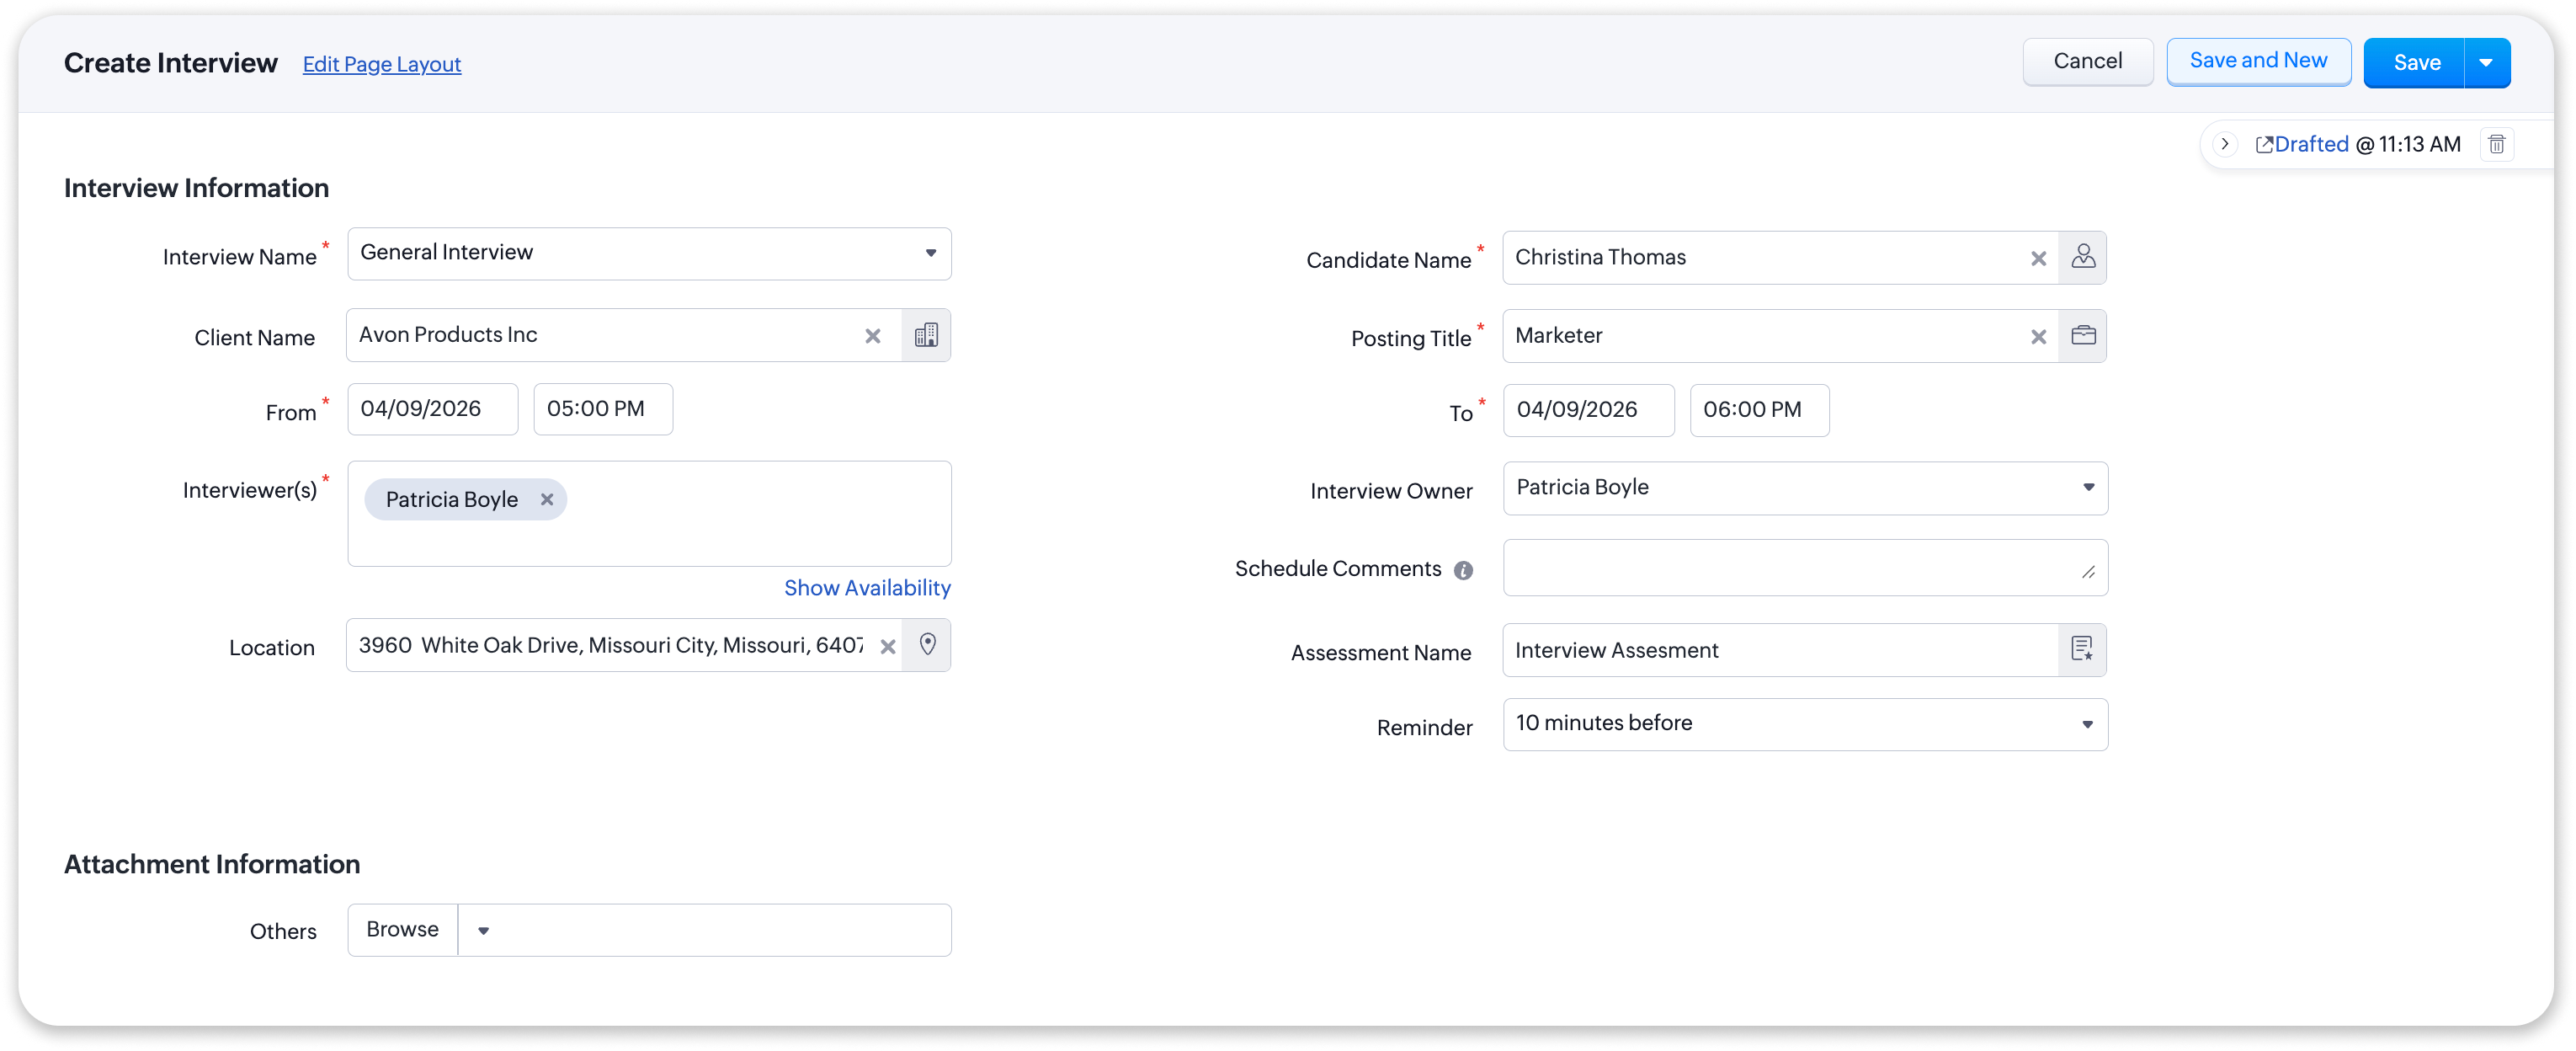Expand the Browse attachment source arrow

pyautogui.click(x=483, y=931)
